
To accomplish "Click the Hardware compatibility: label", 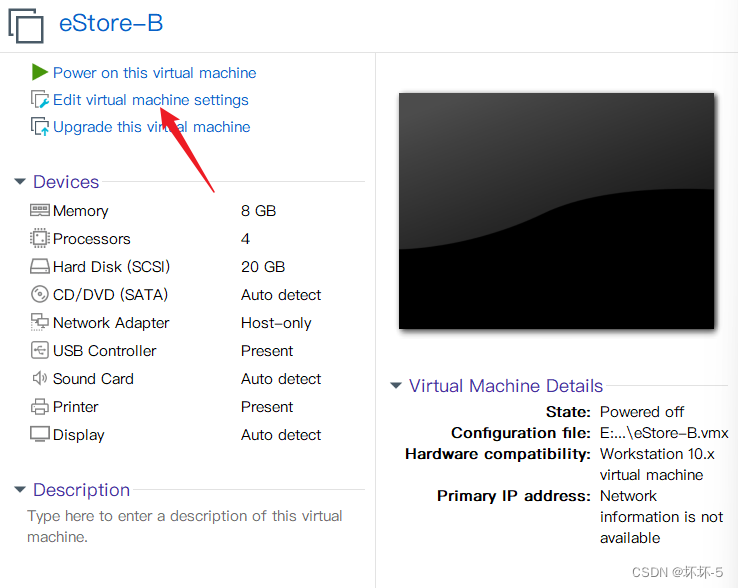I will point(497,454).
